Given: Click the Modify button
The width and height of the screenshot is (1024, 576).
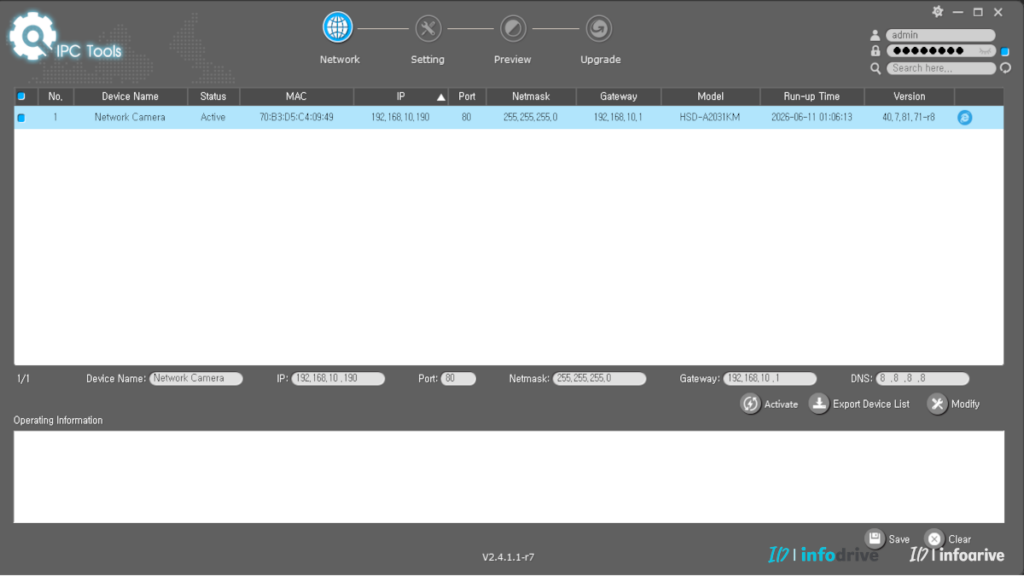Looking at the screenshot, I should [953, 404].
